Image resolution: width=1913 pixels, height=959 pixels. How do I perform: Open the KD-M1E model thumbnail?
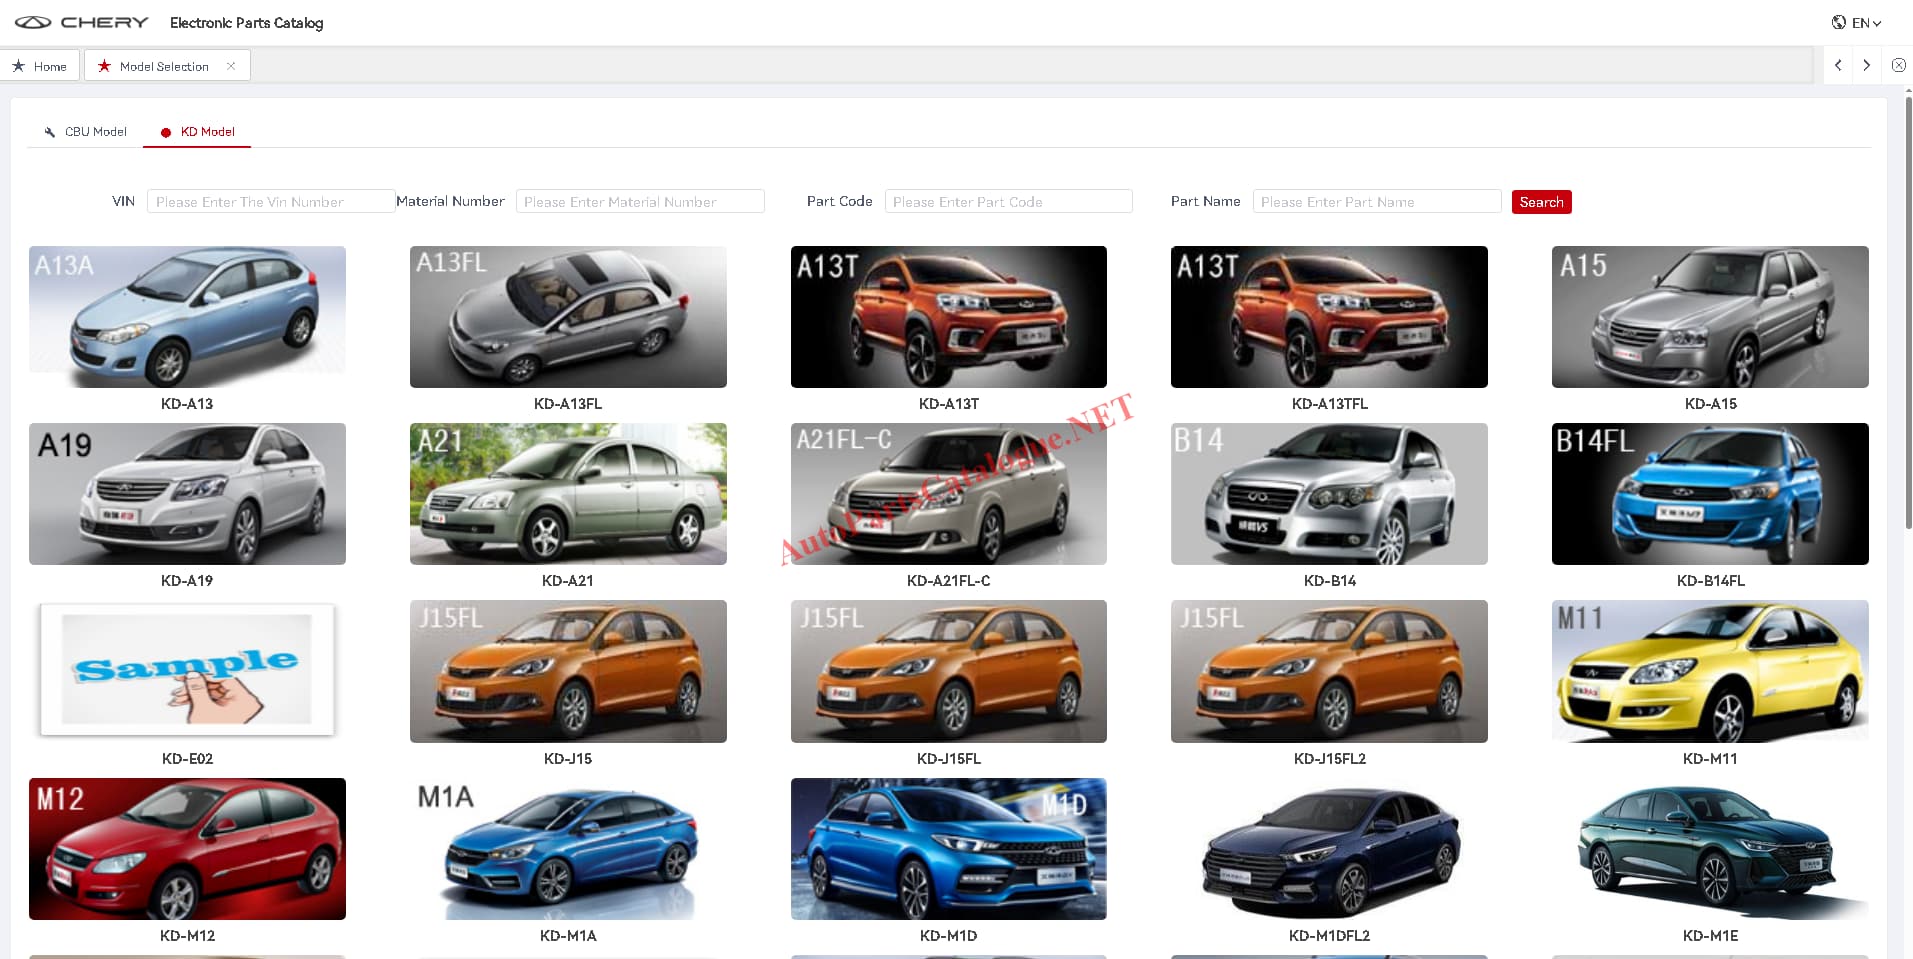coord(1710,849)
